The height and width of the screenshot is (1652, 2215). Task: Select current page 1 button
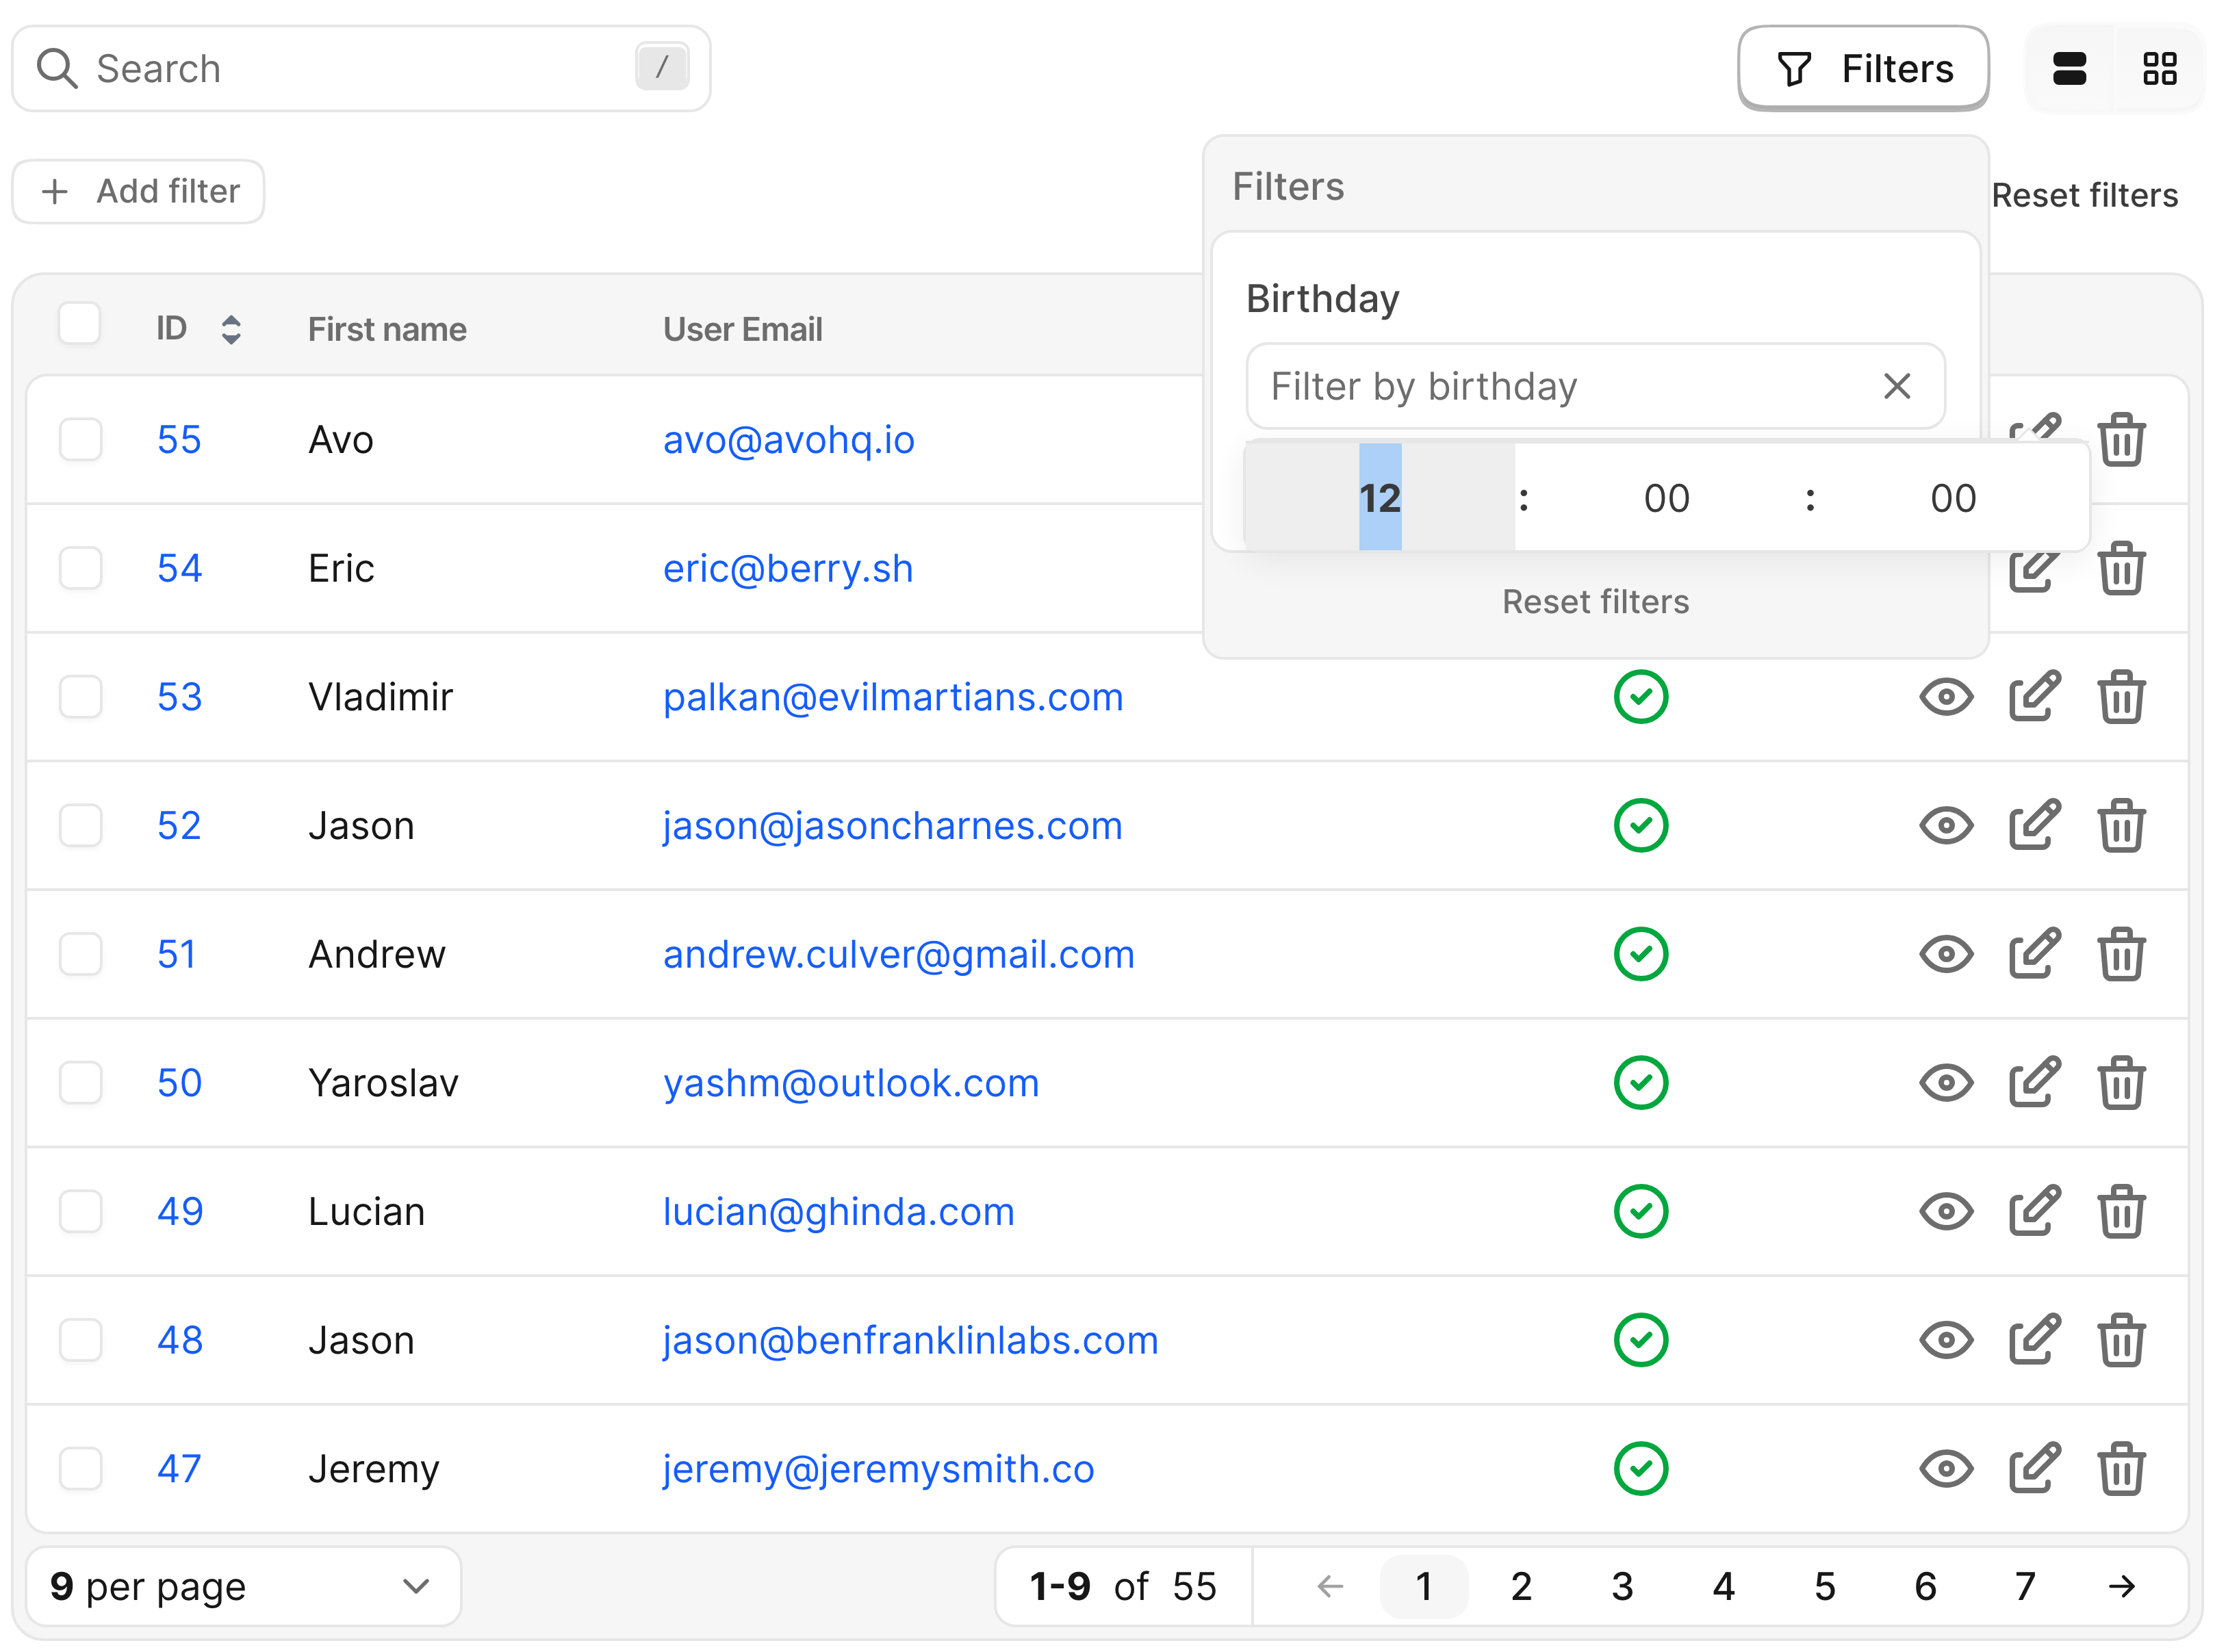click(1424, 1587)
